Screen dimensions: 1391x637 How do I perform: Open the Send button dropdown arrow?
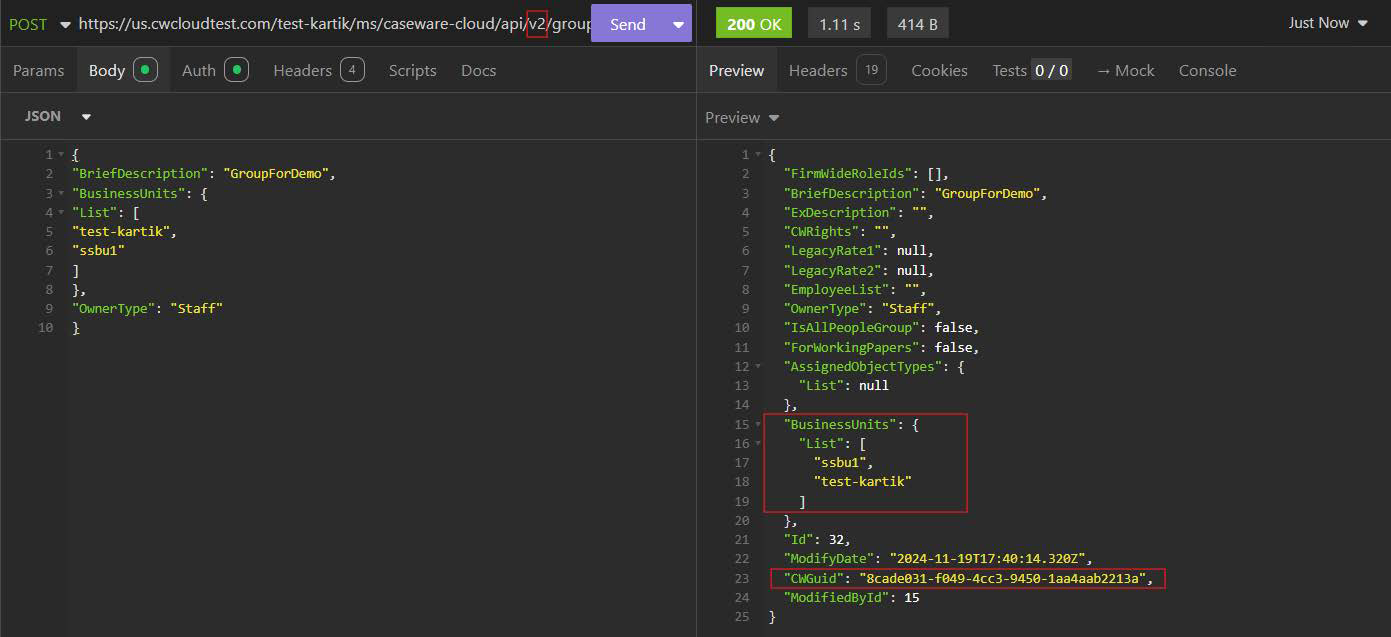[x=678, y=22]
